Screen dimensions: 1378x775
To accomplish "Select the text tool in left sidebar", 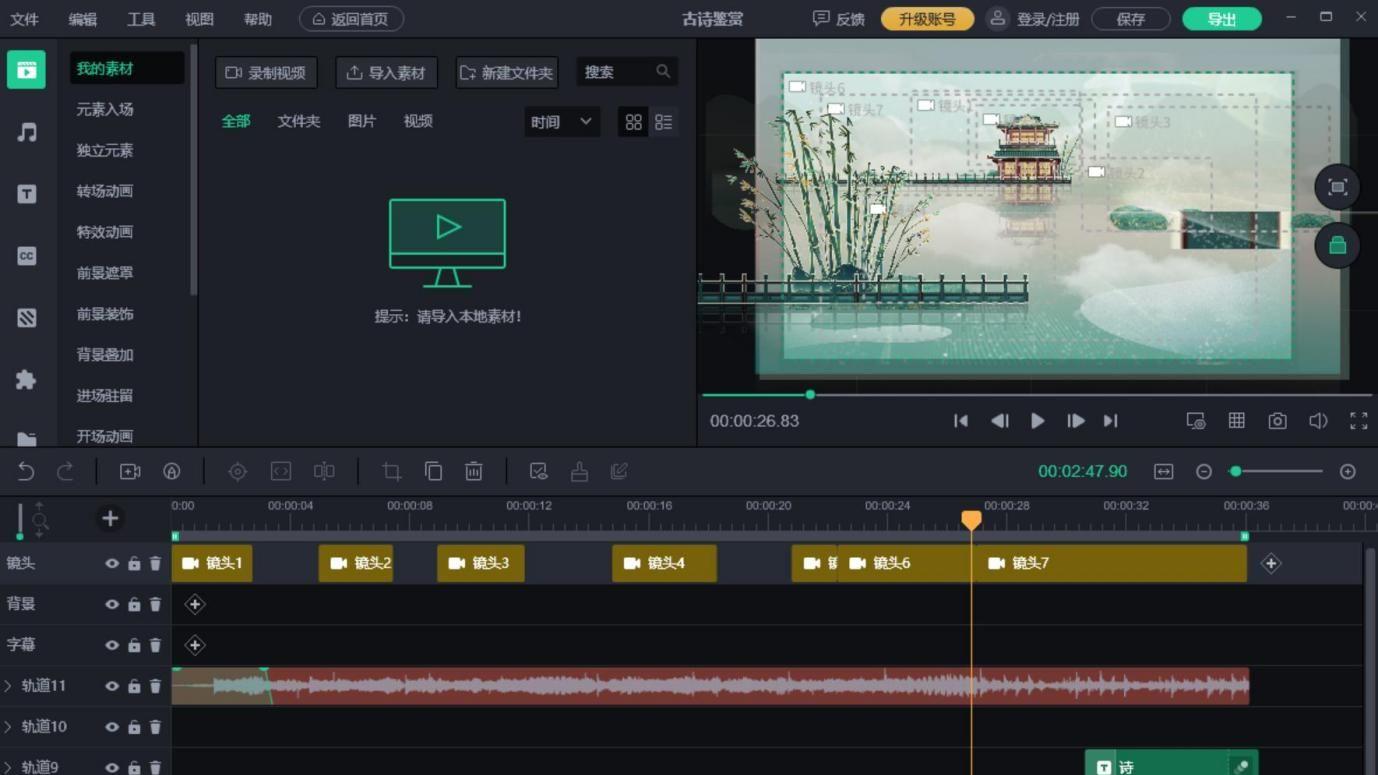I will (x=25, y=193).
